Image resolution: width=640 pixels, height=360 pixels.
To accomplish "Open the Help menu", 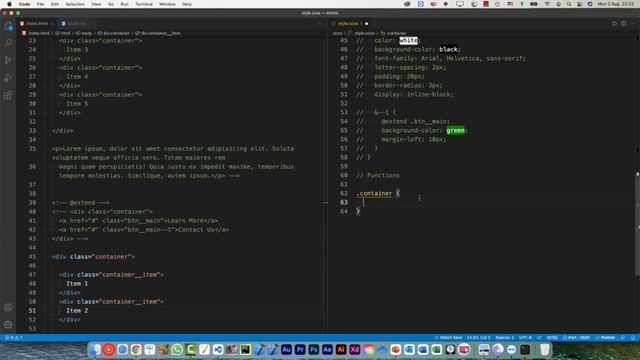I will coord(187,4).
